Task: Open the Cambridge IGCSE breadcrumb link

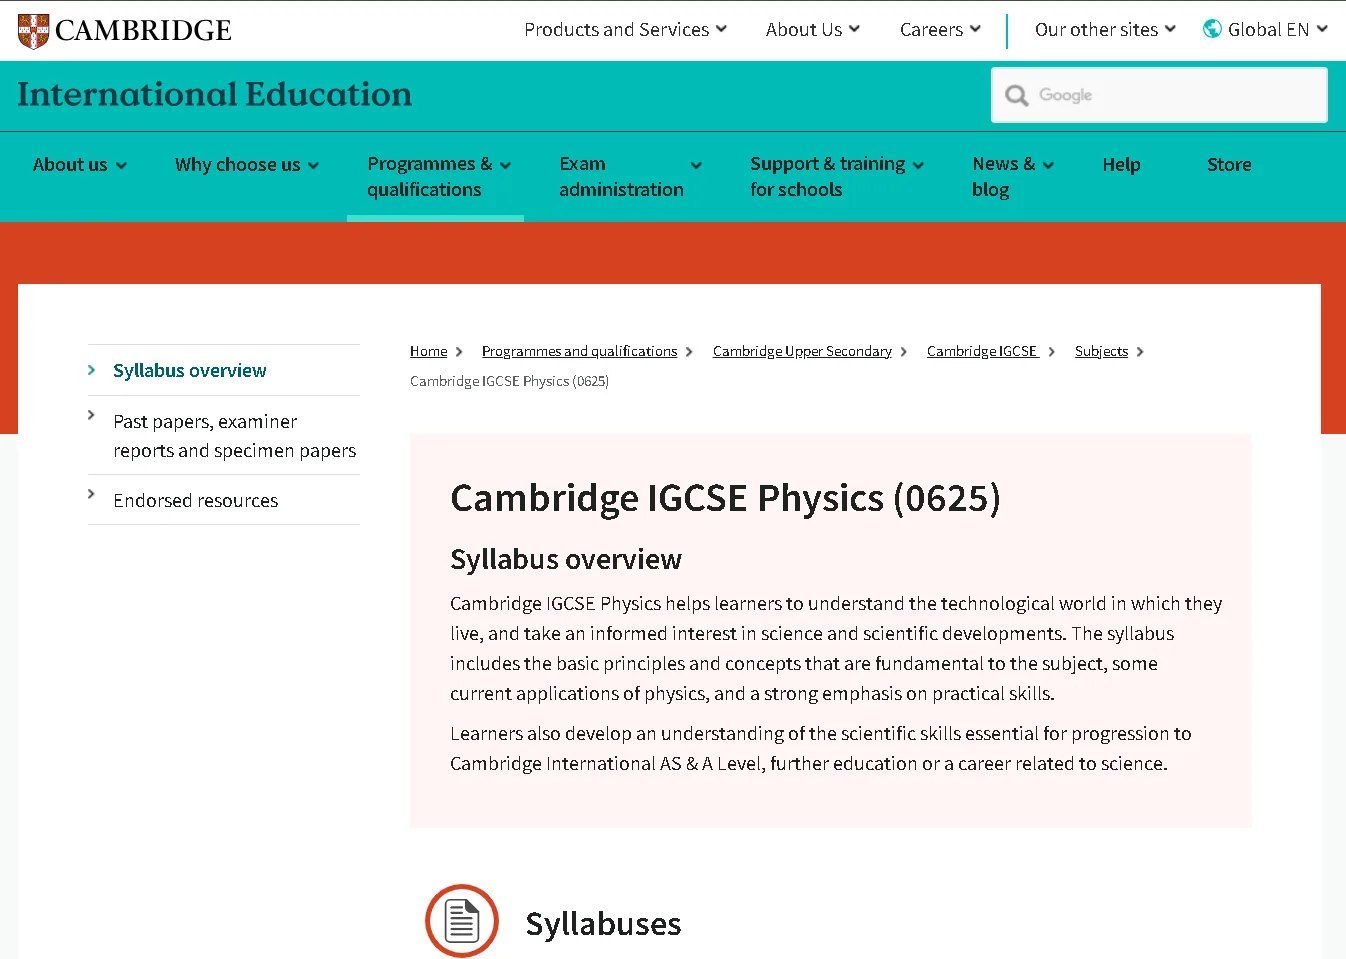Action: (x=982, y=351)
